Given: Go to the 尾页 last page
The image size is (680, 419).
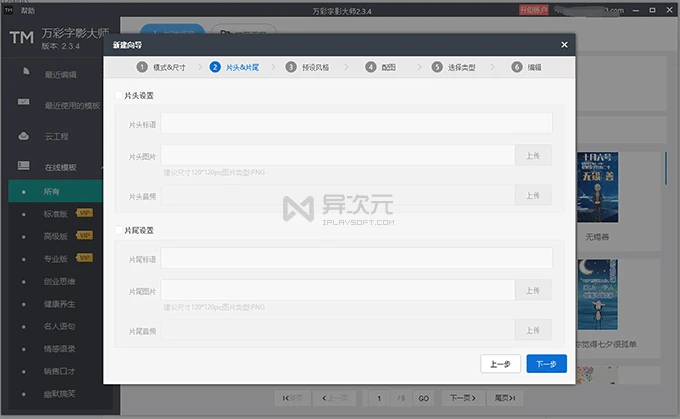Looking at the screenshot, I should click(505, 398).
